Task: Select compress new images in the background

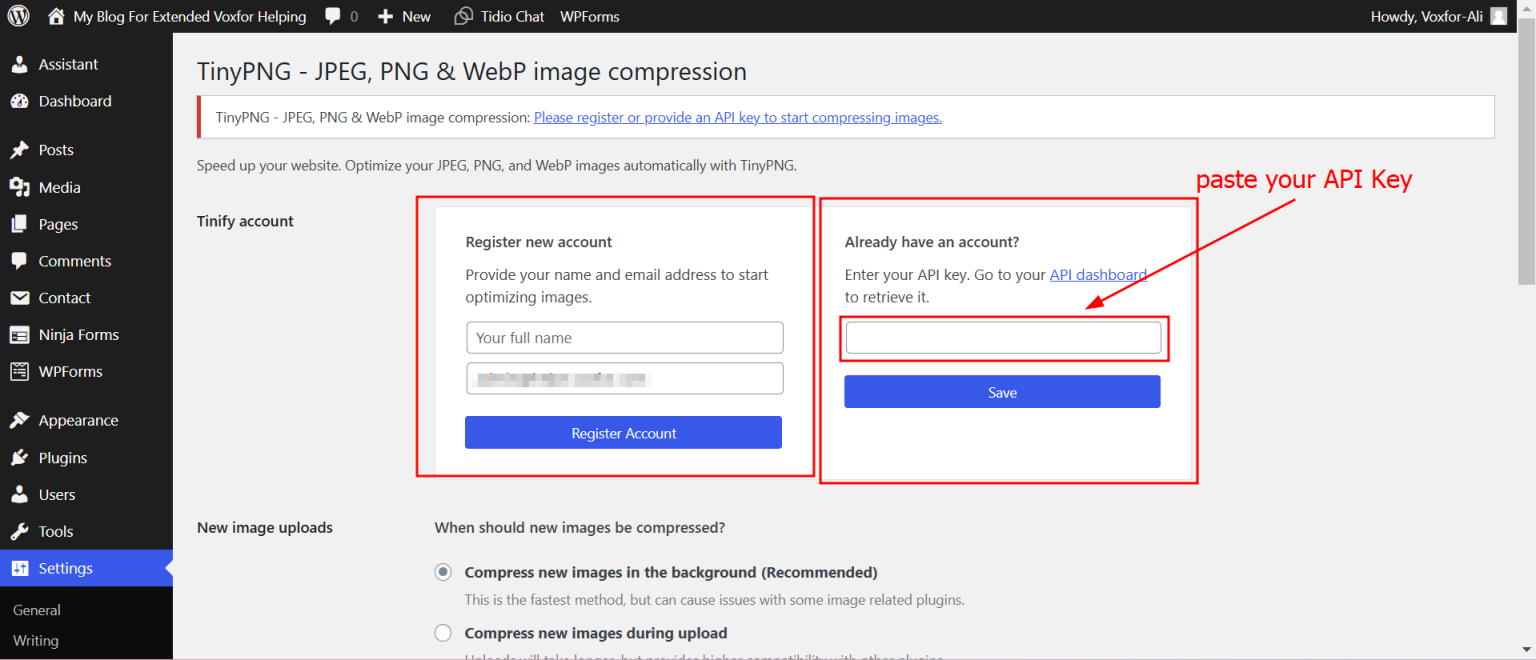Action: (x=443, y=572)
